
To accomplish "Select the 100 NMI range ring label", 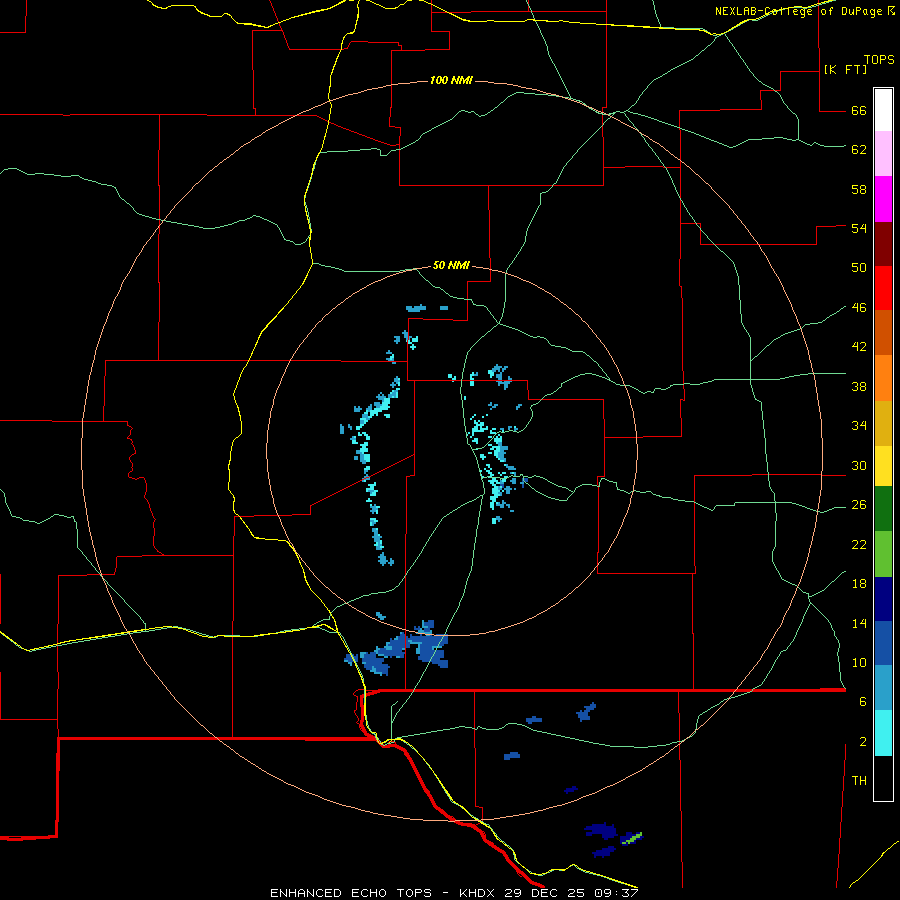I will (451, 80).
